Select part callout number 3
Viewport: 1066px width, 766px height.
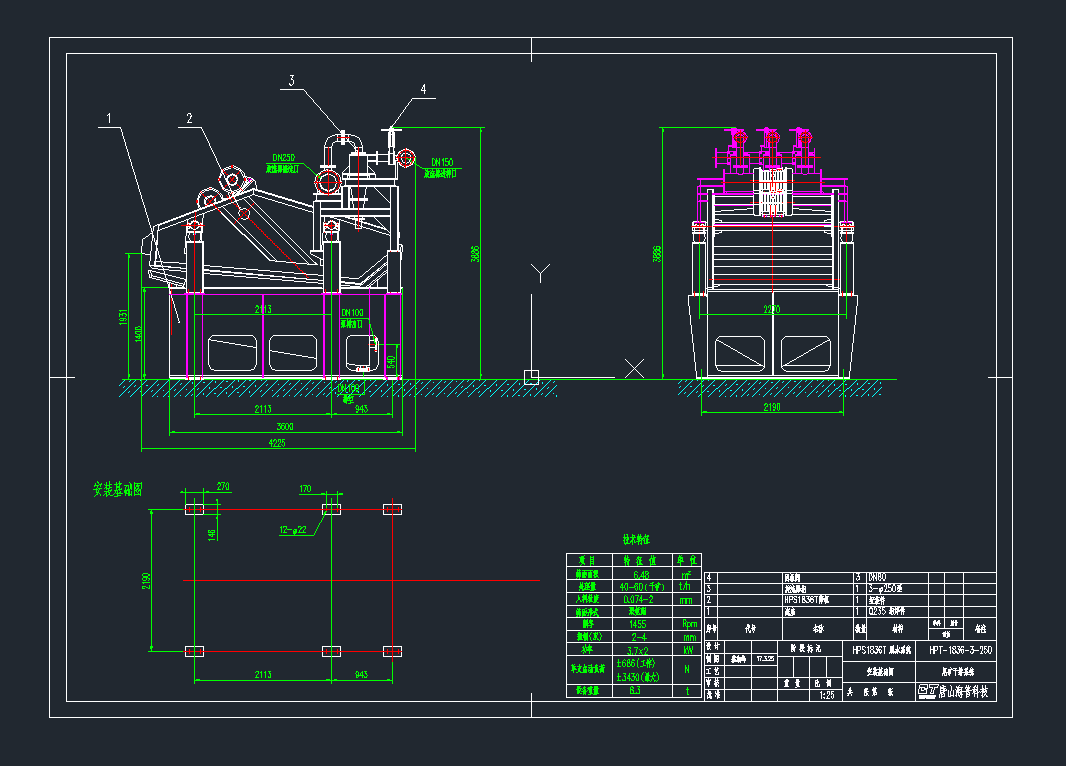pyautogui.click(x=291, y=81)
